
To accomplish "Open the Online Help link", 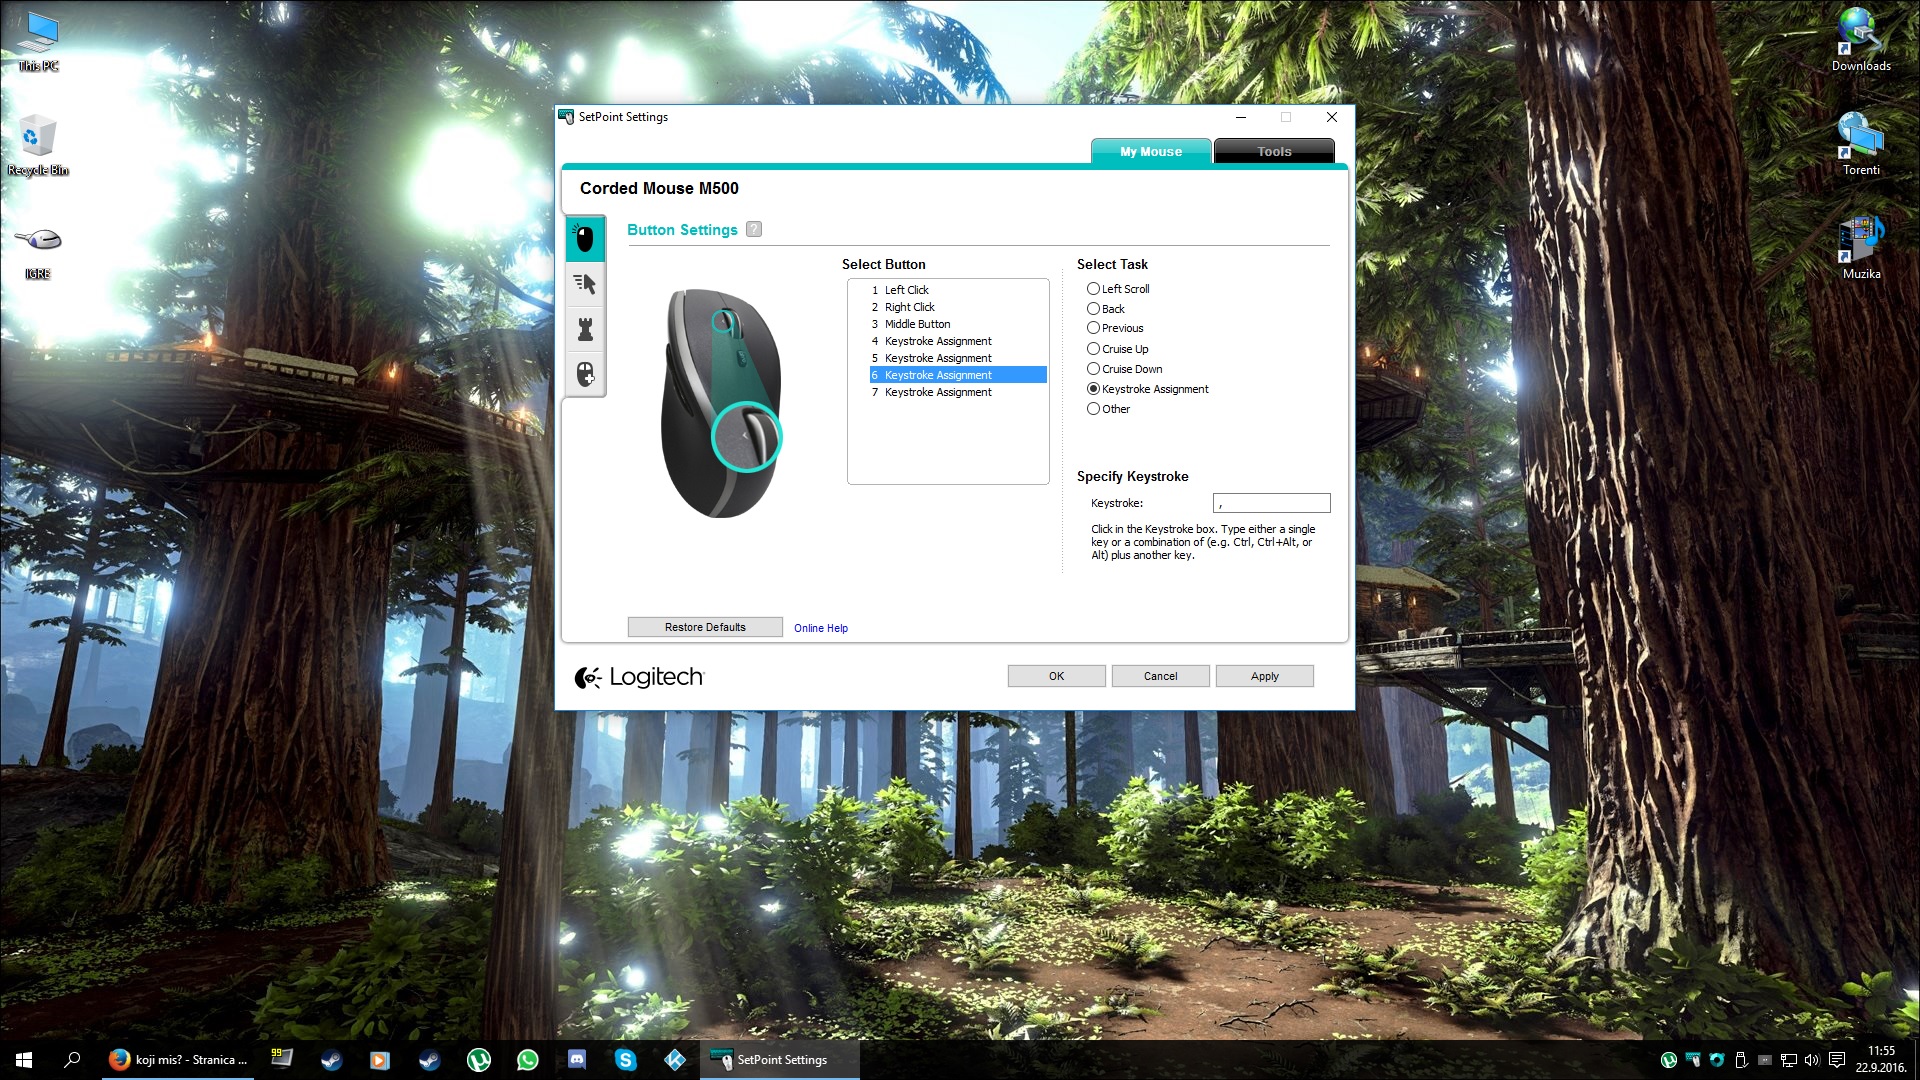I will tap(820, 628).
